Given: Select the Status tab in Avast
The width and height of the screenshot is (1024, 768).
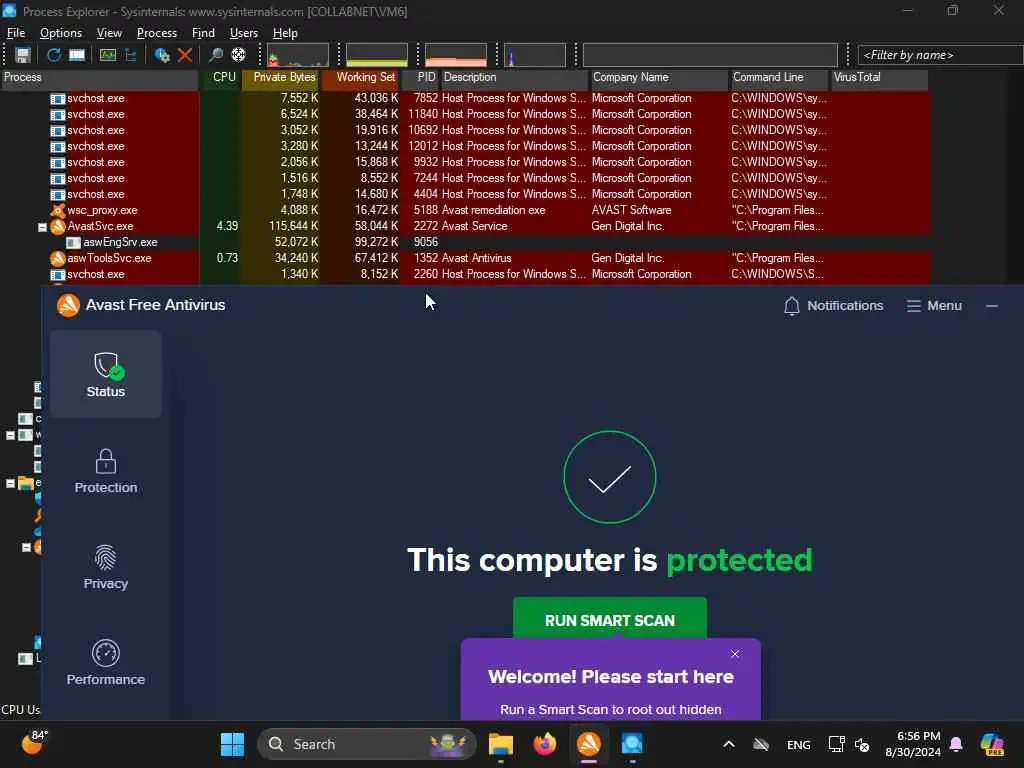Looking at the screenshot, I should (x=106, y=374).
